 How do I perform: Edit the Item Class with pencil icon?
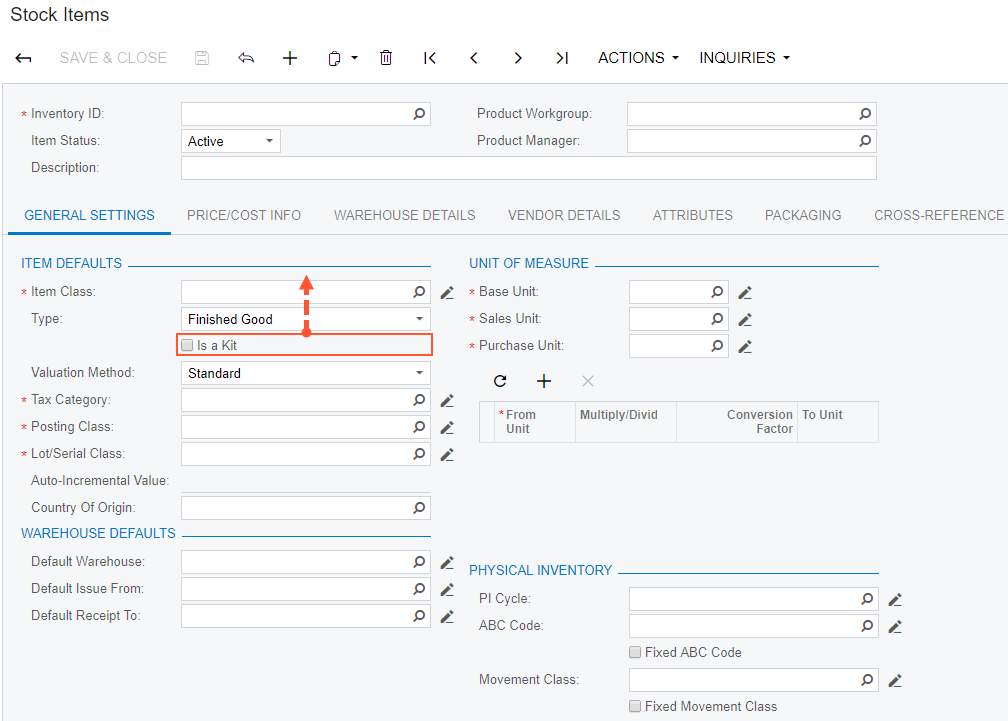(447, 293)
